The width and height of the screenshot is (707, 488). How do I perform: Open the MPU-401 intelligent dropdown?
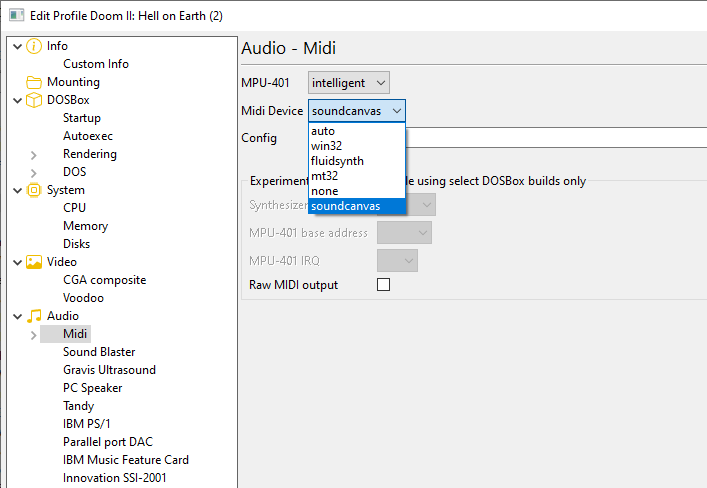coord(348,82)
